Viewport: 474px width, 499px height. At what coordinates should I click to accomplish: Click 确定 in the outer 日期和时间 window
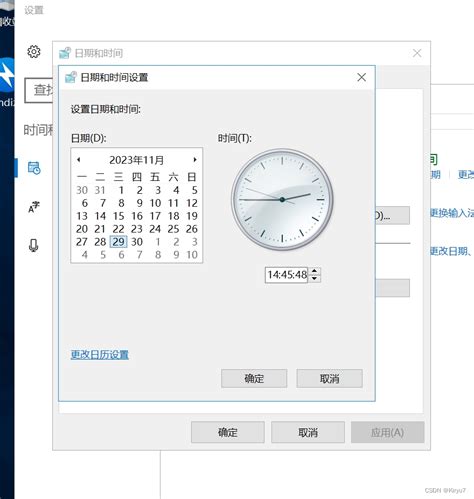228,432
